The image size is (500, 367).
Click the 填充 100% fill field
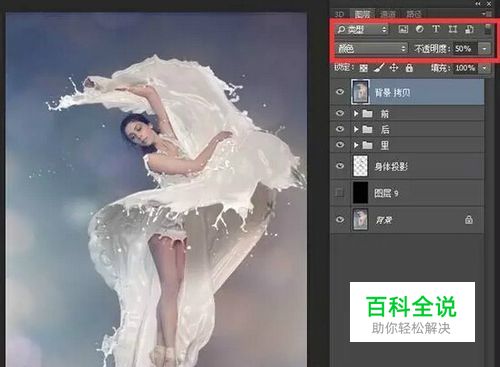[x=466, y=68]
